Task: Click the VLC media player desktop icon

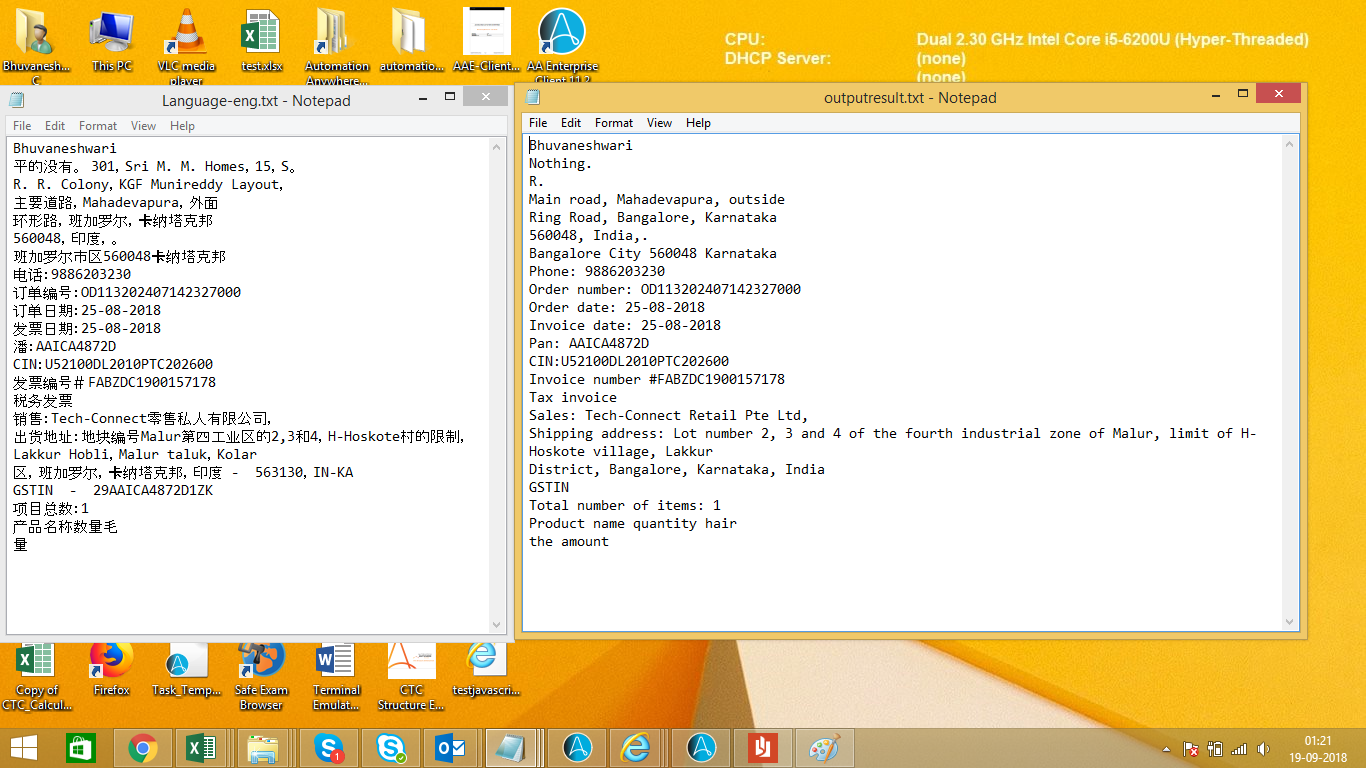Action: click(x=185, y=40)
